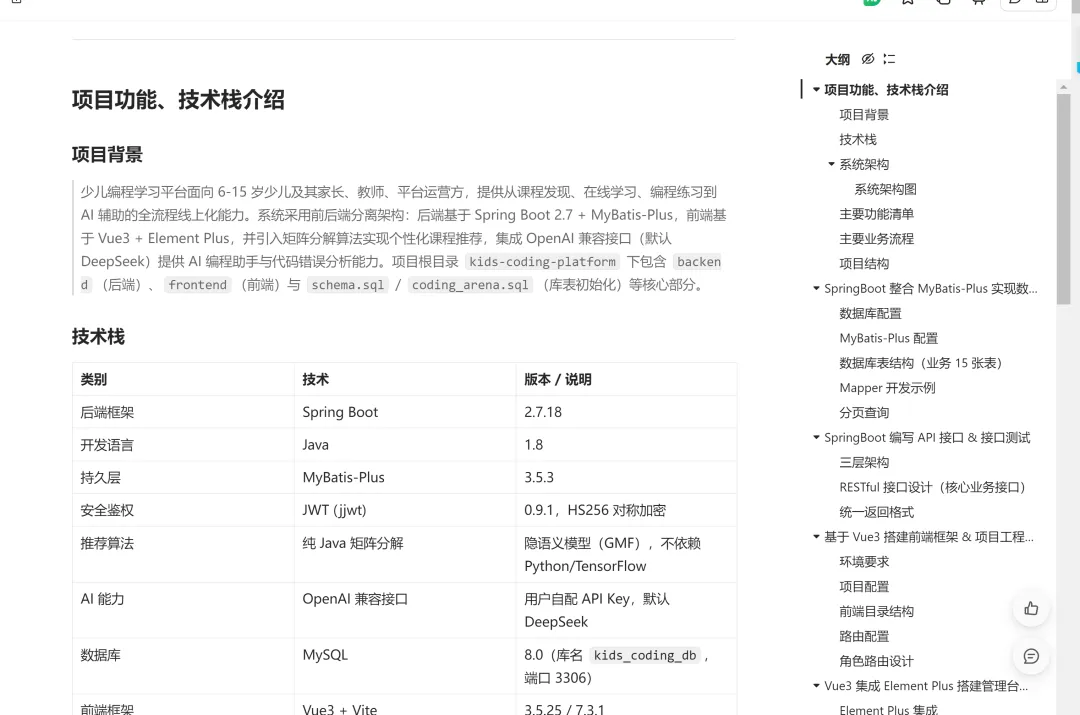Open Element Plus 集成 outline entry
The image size is (1080, 715).
click(889, 709)
